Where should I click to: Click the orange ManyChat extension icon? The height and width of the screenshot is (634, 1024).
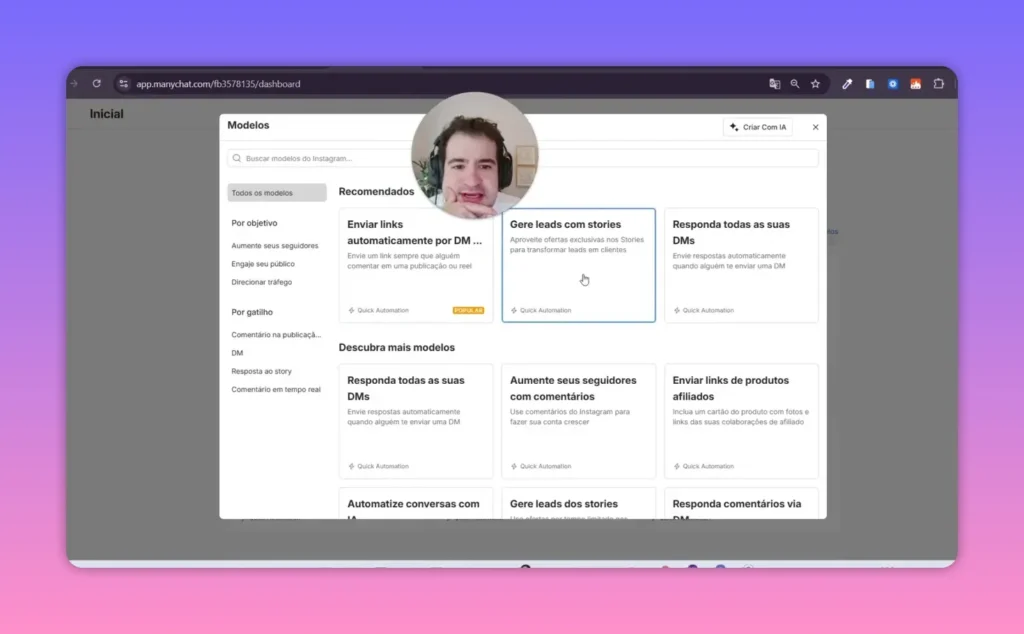(915, 84)
